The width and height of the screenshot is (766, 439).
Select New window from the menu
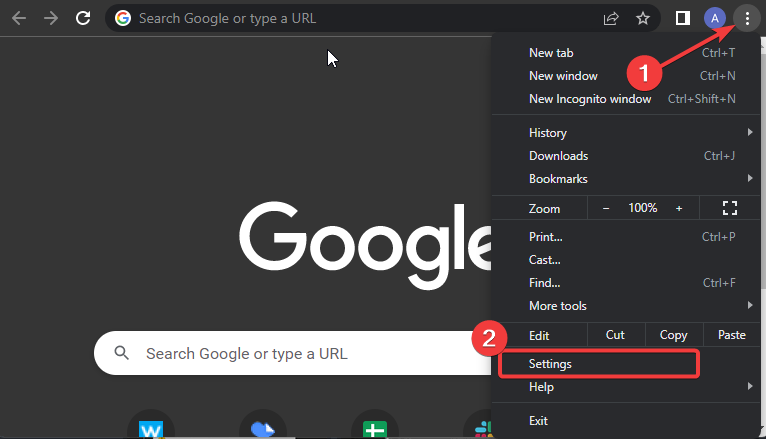click(628, 76)
